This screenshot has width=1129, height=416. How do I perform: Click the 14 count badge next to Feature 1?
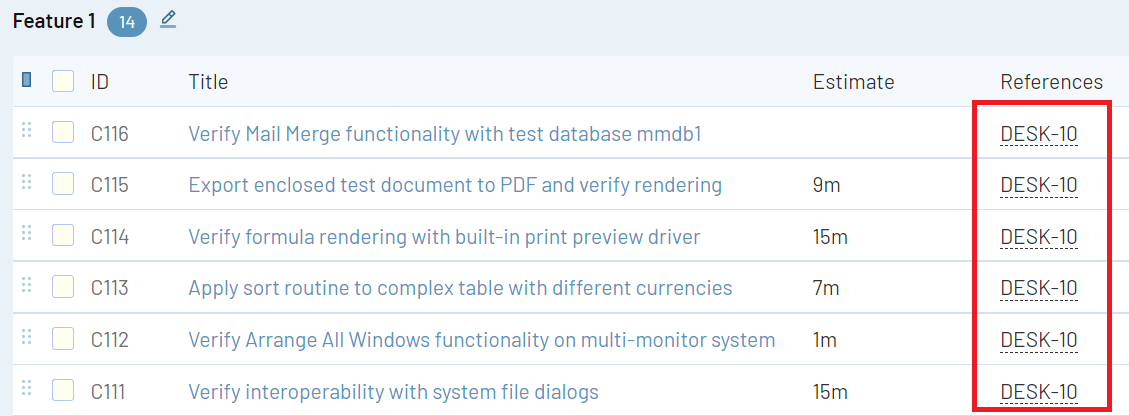[127, 22]
